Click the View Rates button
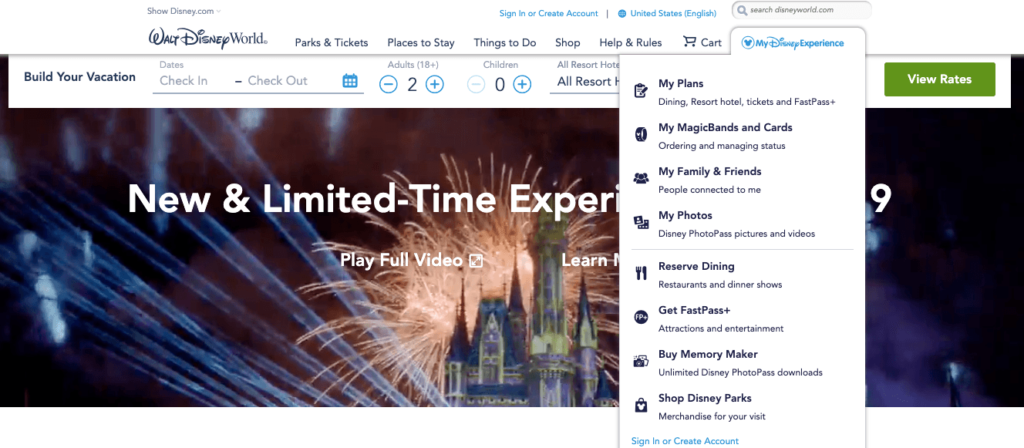 tap(939, 79)
